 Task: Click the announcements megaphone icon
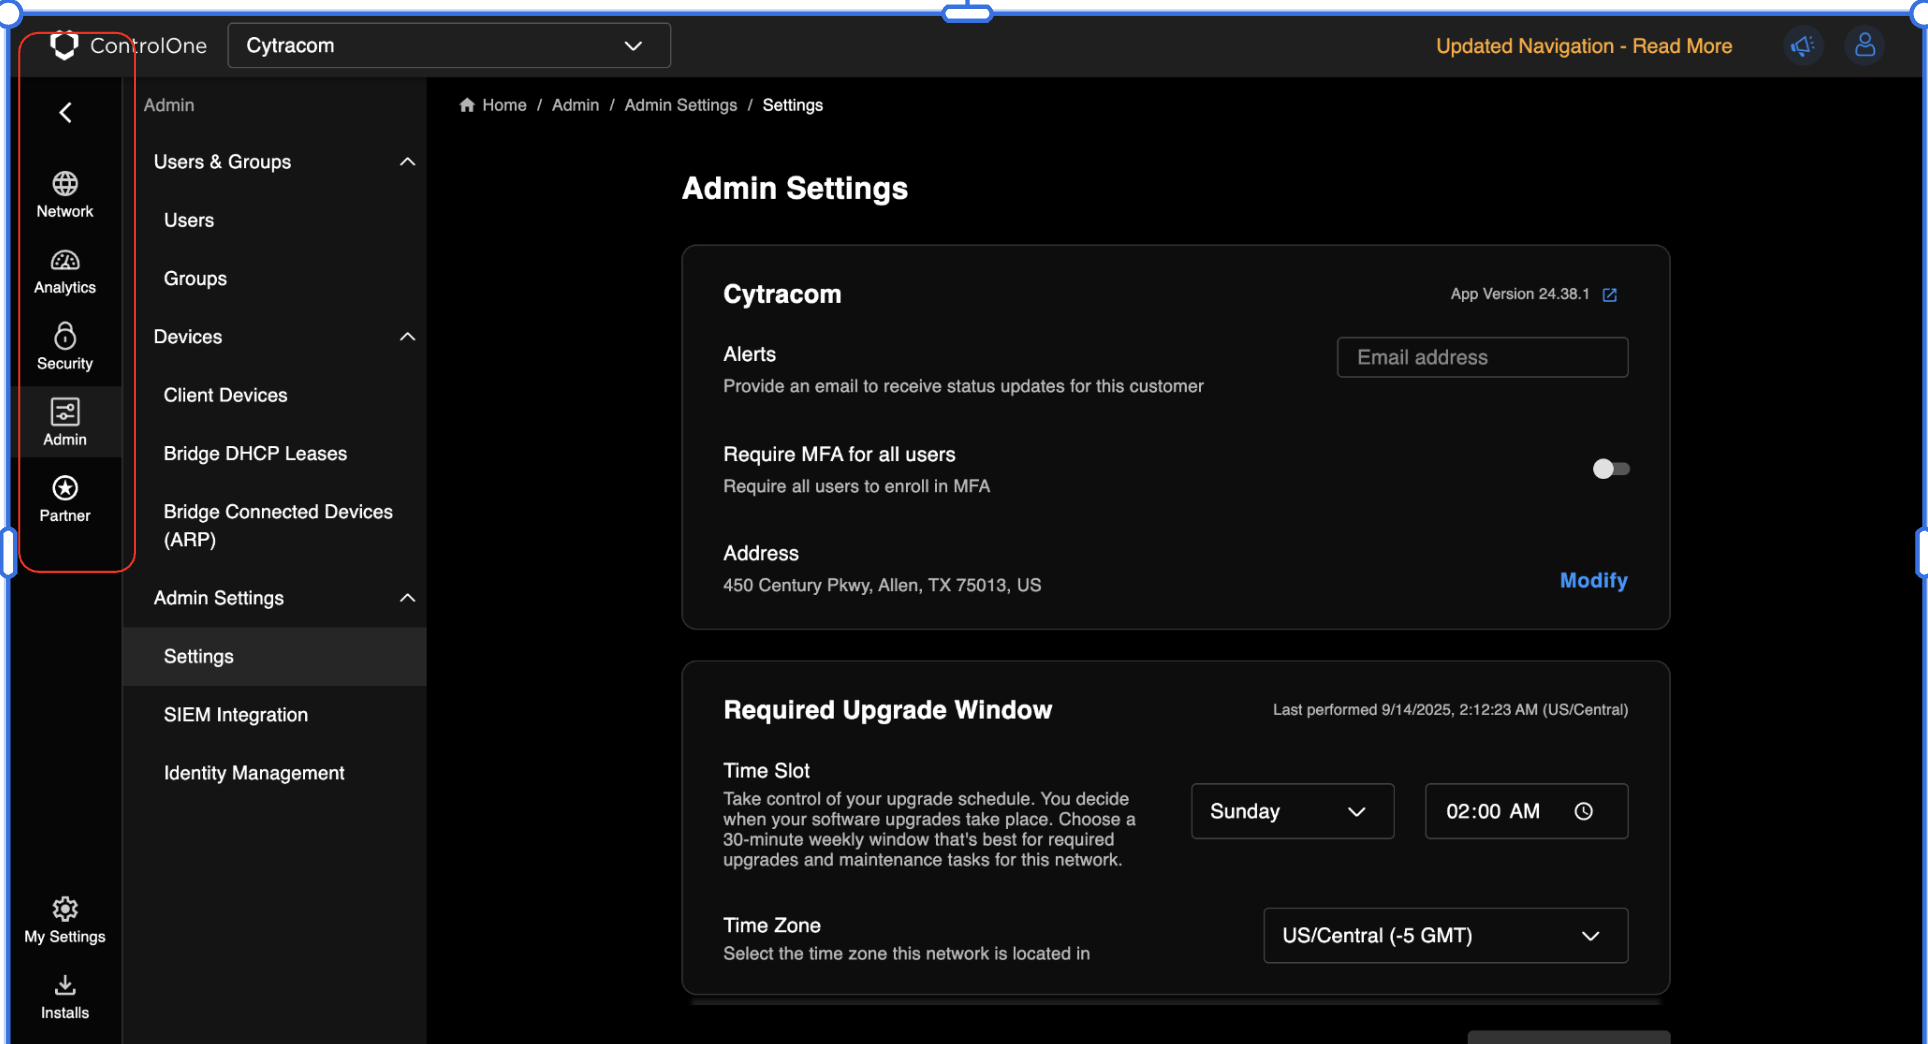pyautogui.click(x=1802, y=46)
